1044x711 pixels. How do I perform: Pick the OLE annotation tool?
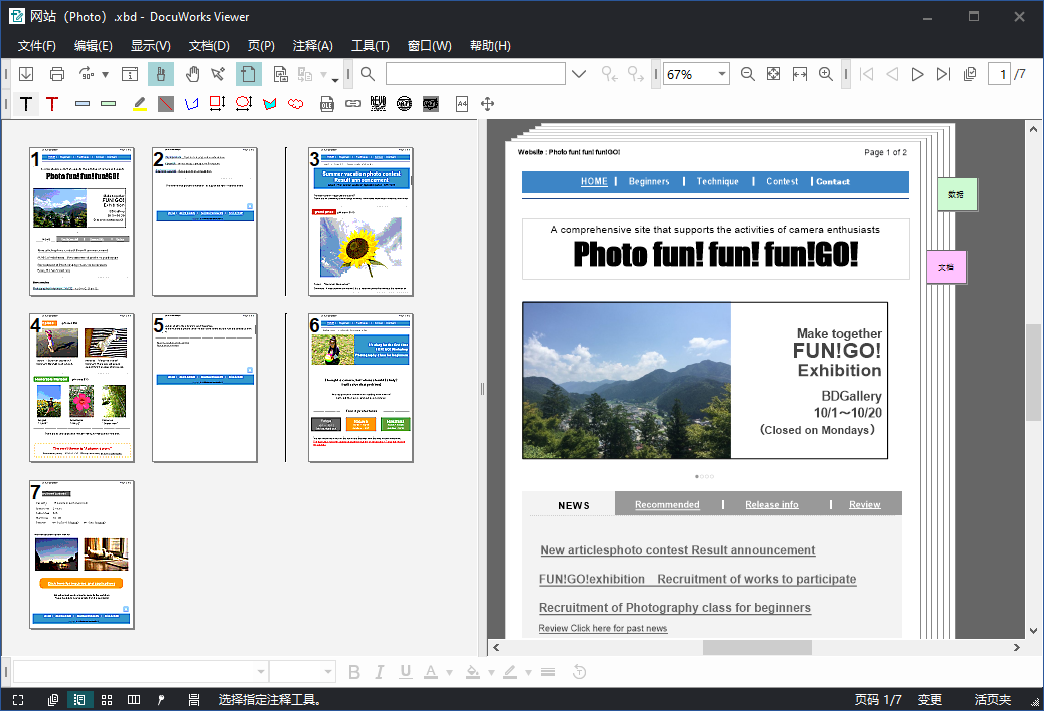327,104
